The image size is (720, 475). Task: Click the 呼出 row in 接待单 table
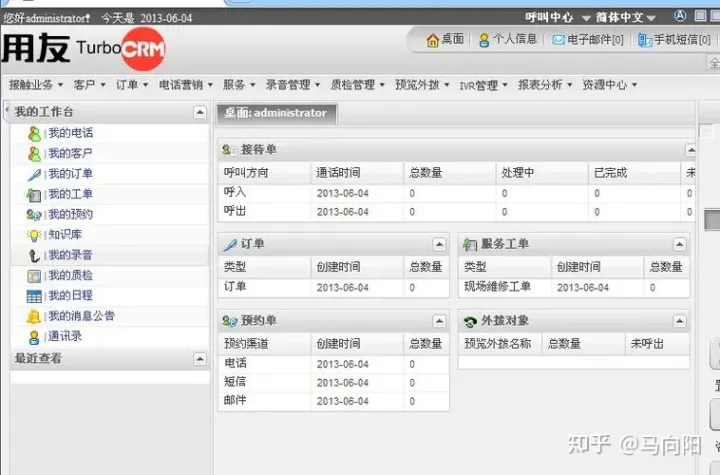click(x=456, y=212)
